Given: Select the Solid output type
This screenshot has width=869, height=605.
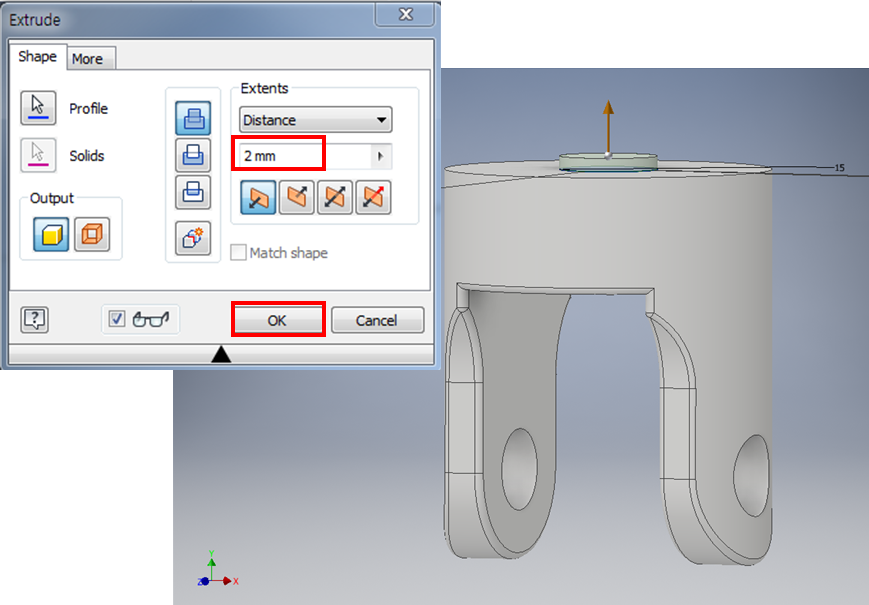Looking at the screenshot, I should pos(51,234).
